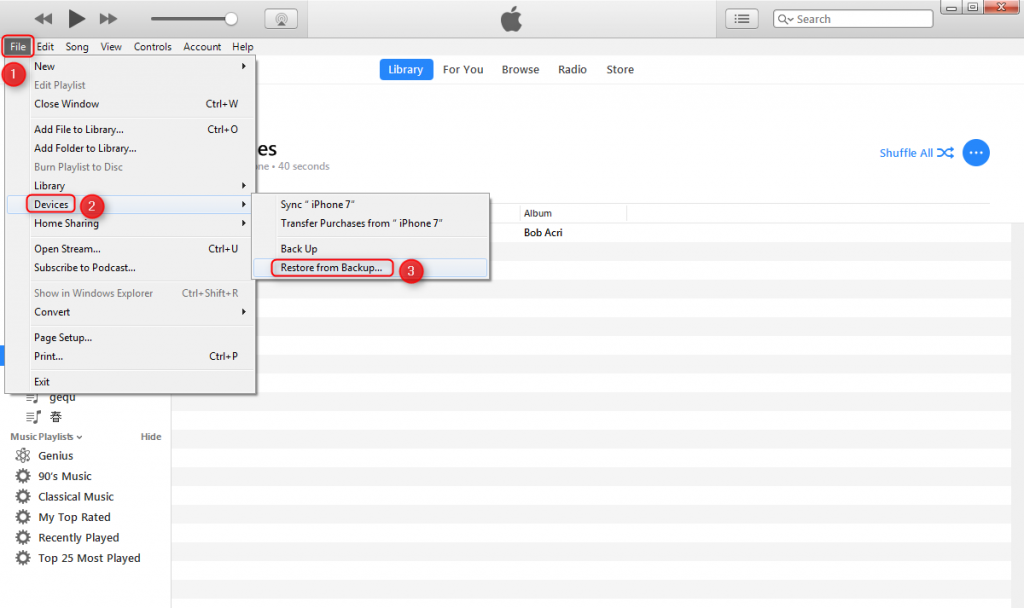Viewport: 1024px width, 608px height.
Task: Open the AirPlay output button
Action: (280, 19)
